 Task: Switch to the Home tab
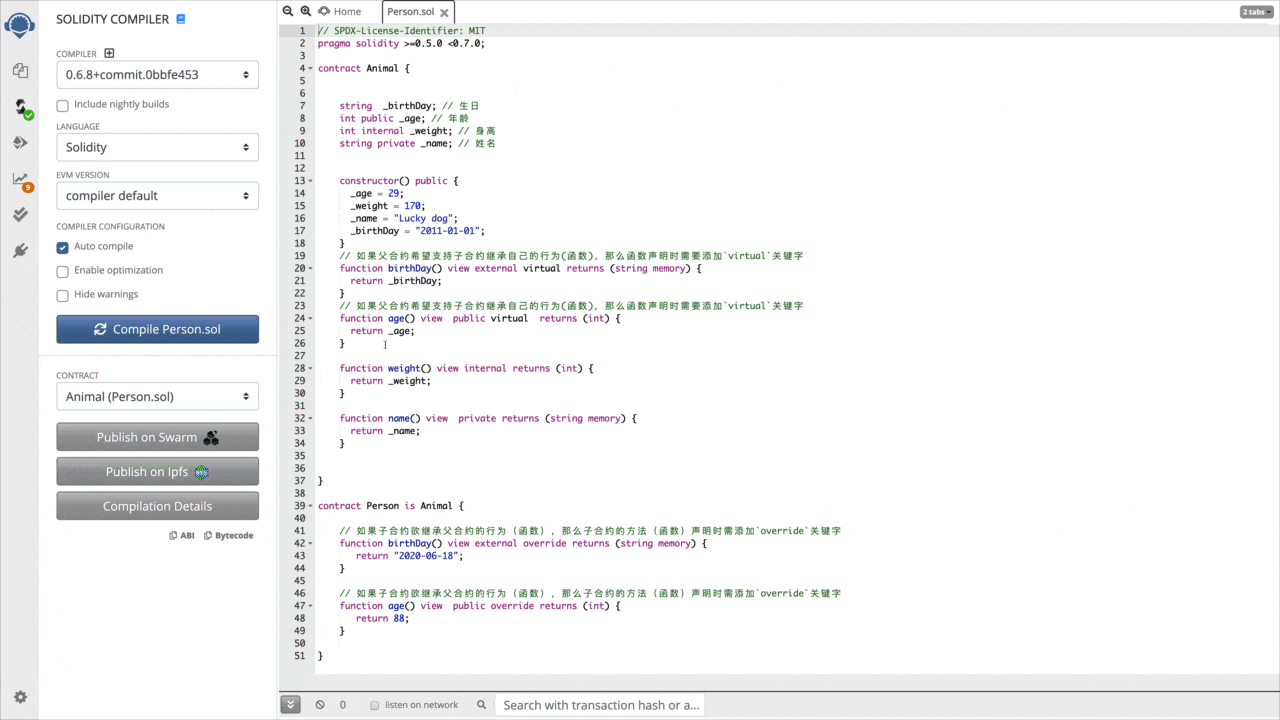coord(341,12)
